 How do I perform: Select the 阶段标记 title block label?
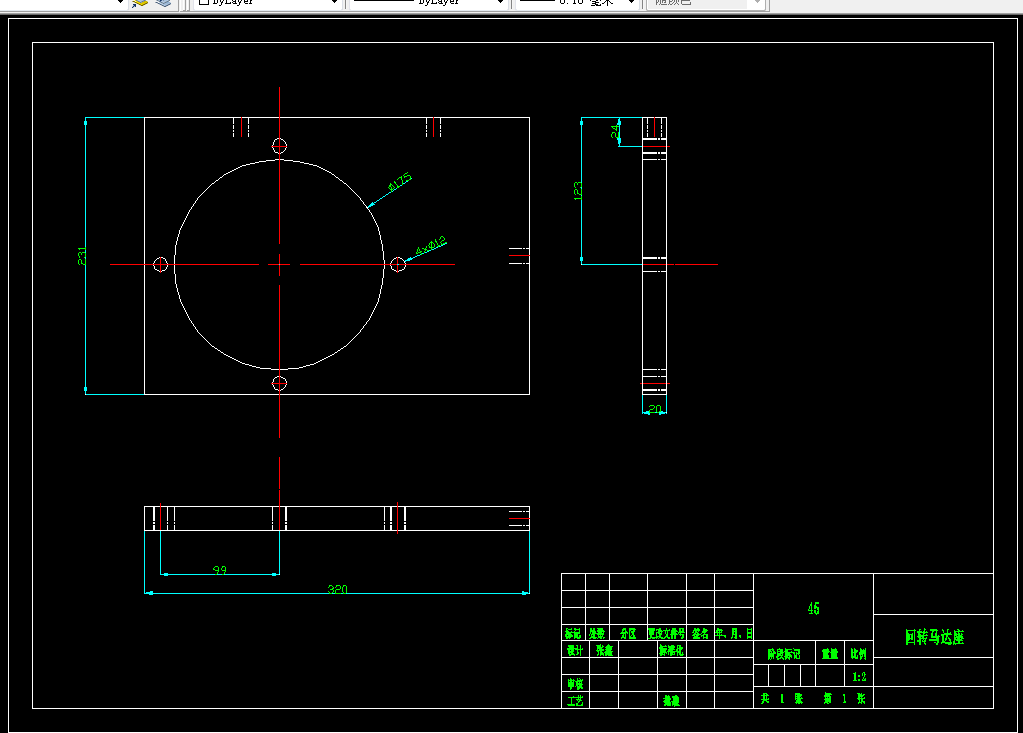(784, 654)
